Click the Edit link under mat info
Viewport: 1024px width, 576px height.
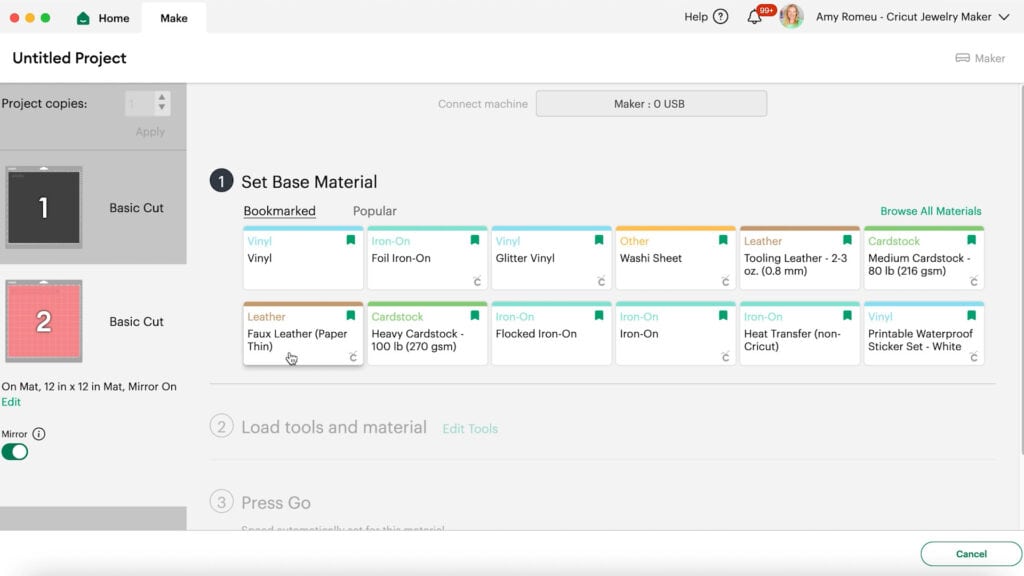click(10, 402)
